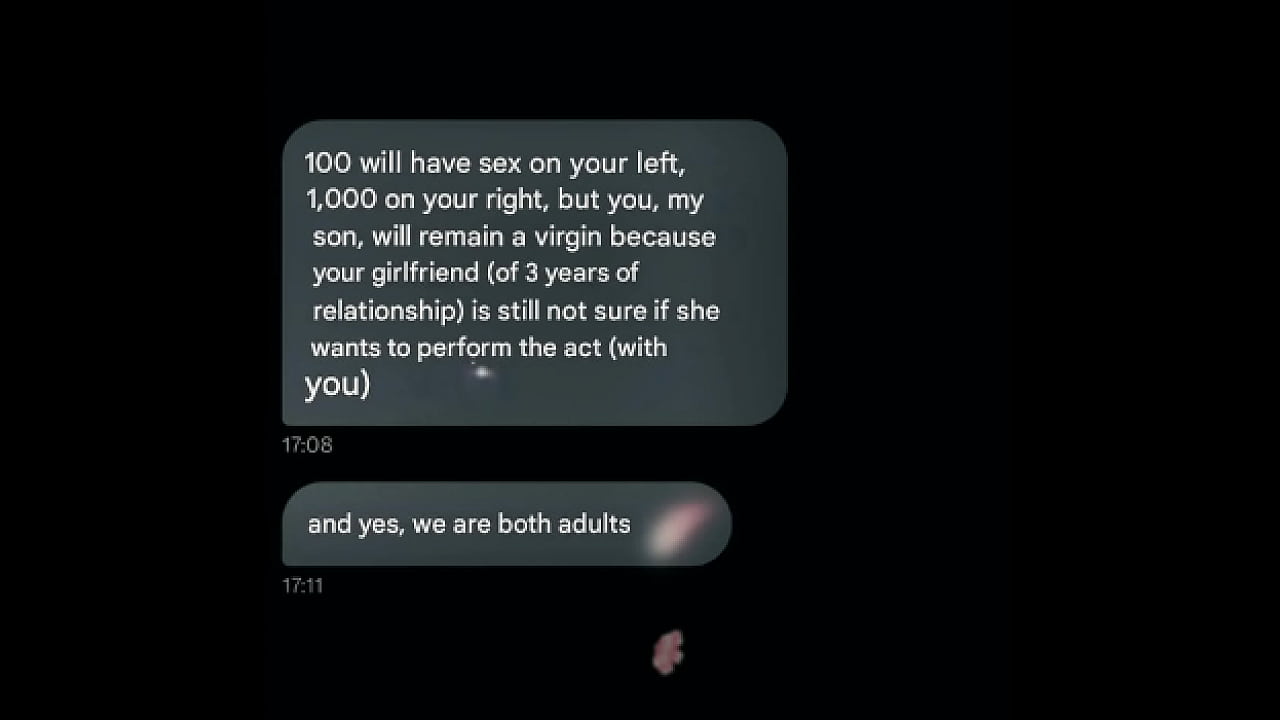1280x720 pixels.
Task: Click the line 'wants to perform the act'
Action: pos(489,348)
